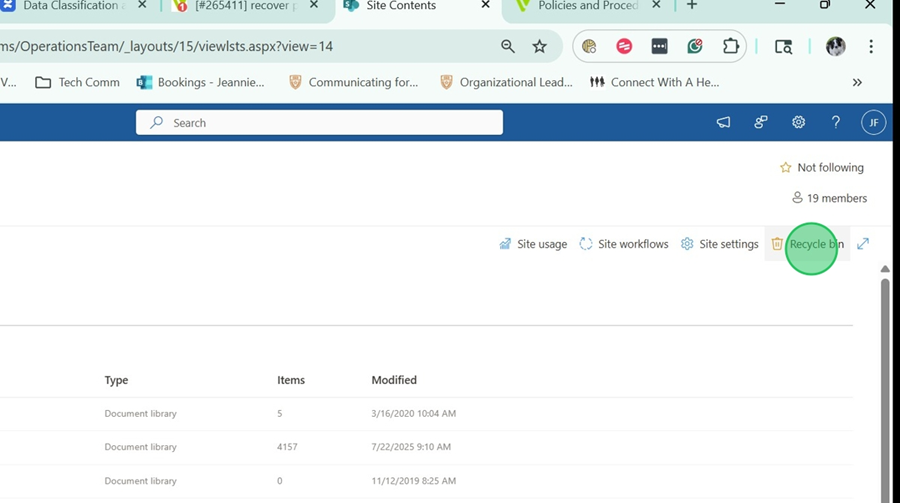
Task: Expand content with the diagonal arrows icon
Action: click(863, 244)
